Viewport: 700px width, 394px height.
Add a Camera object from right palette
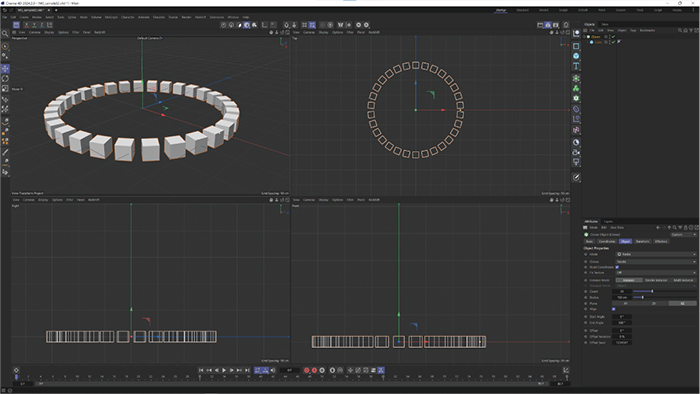(576, 153)
